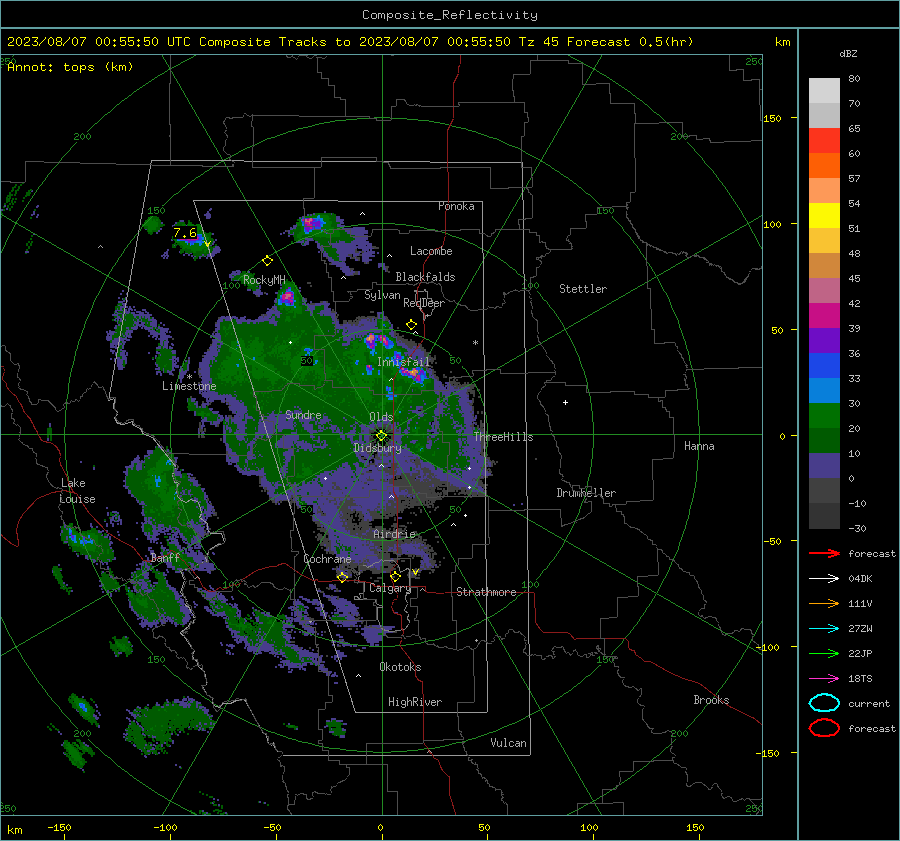Image resolution: width=900 pixels, height=841 pixels.
Task: Select the magenta 42 dBZ swatch
Action: pos(824,315)
